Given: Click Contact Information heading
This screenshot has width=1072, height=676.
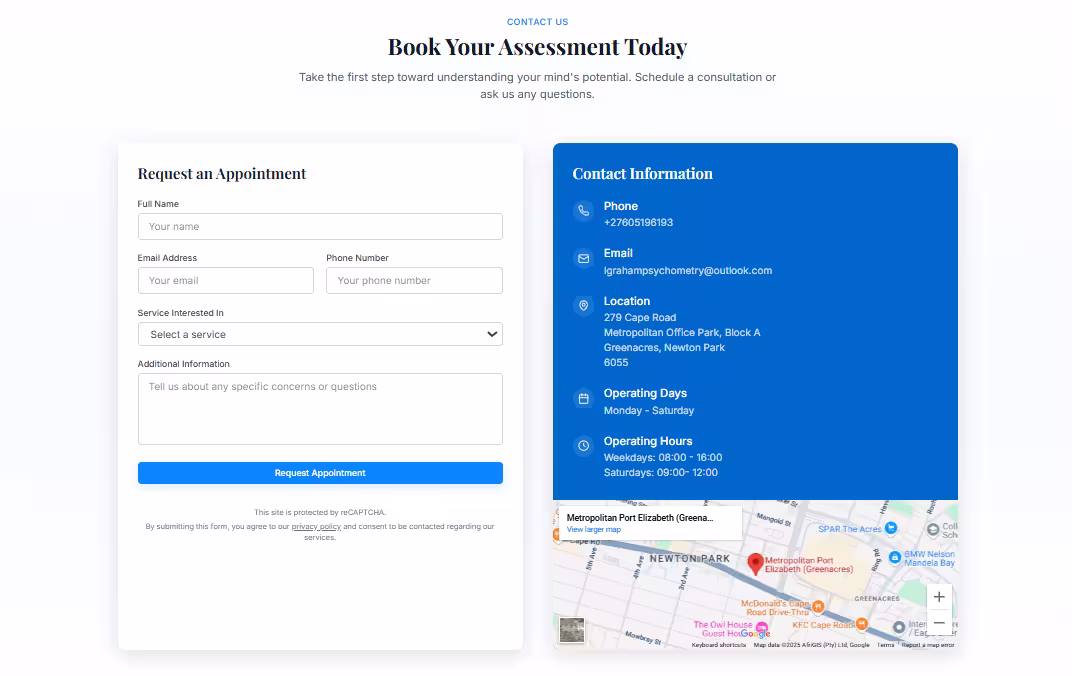Looking at the screenshot, I should (x=643, y=174).
